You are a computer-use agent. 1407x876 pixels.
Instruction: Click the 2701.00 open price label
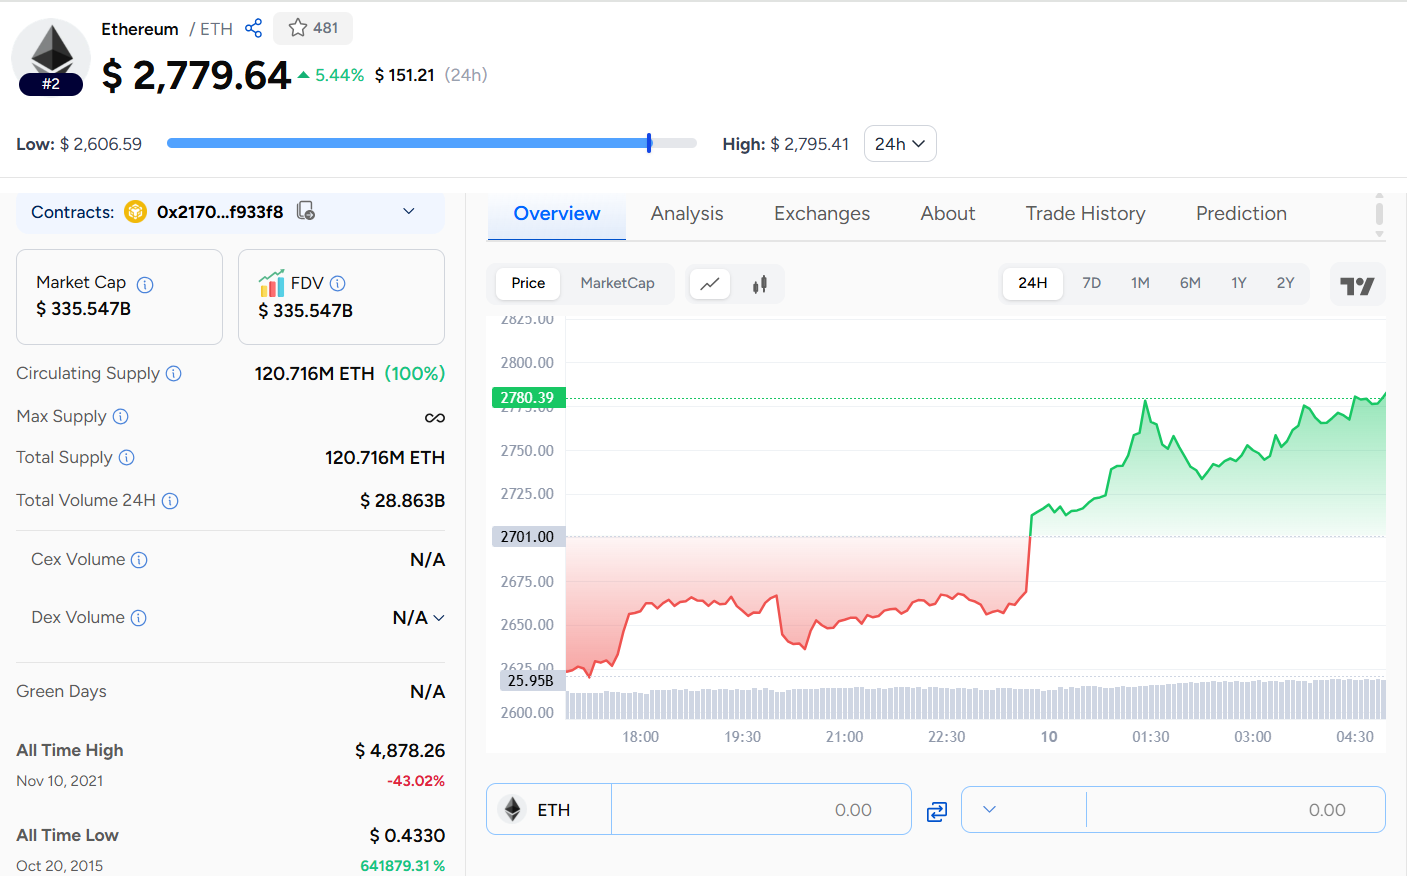point(529,537)
